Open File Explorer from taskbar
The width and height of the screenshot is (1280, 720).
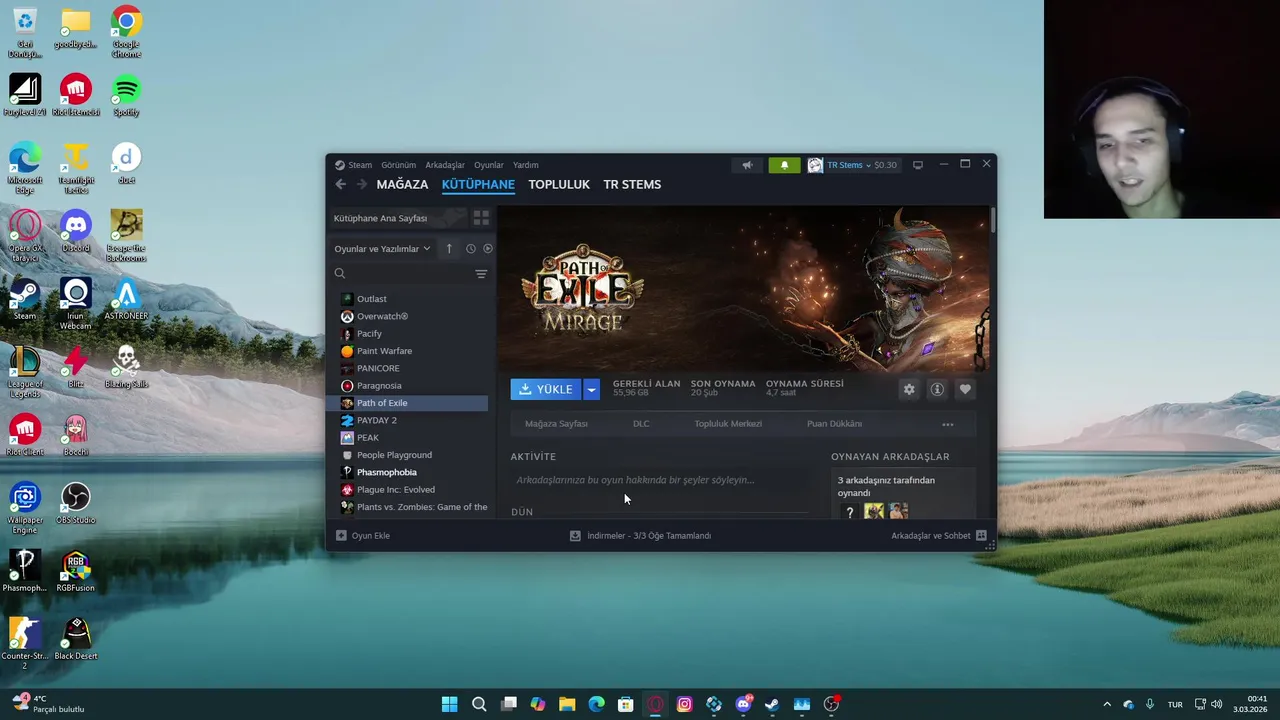click(567, 704)
